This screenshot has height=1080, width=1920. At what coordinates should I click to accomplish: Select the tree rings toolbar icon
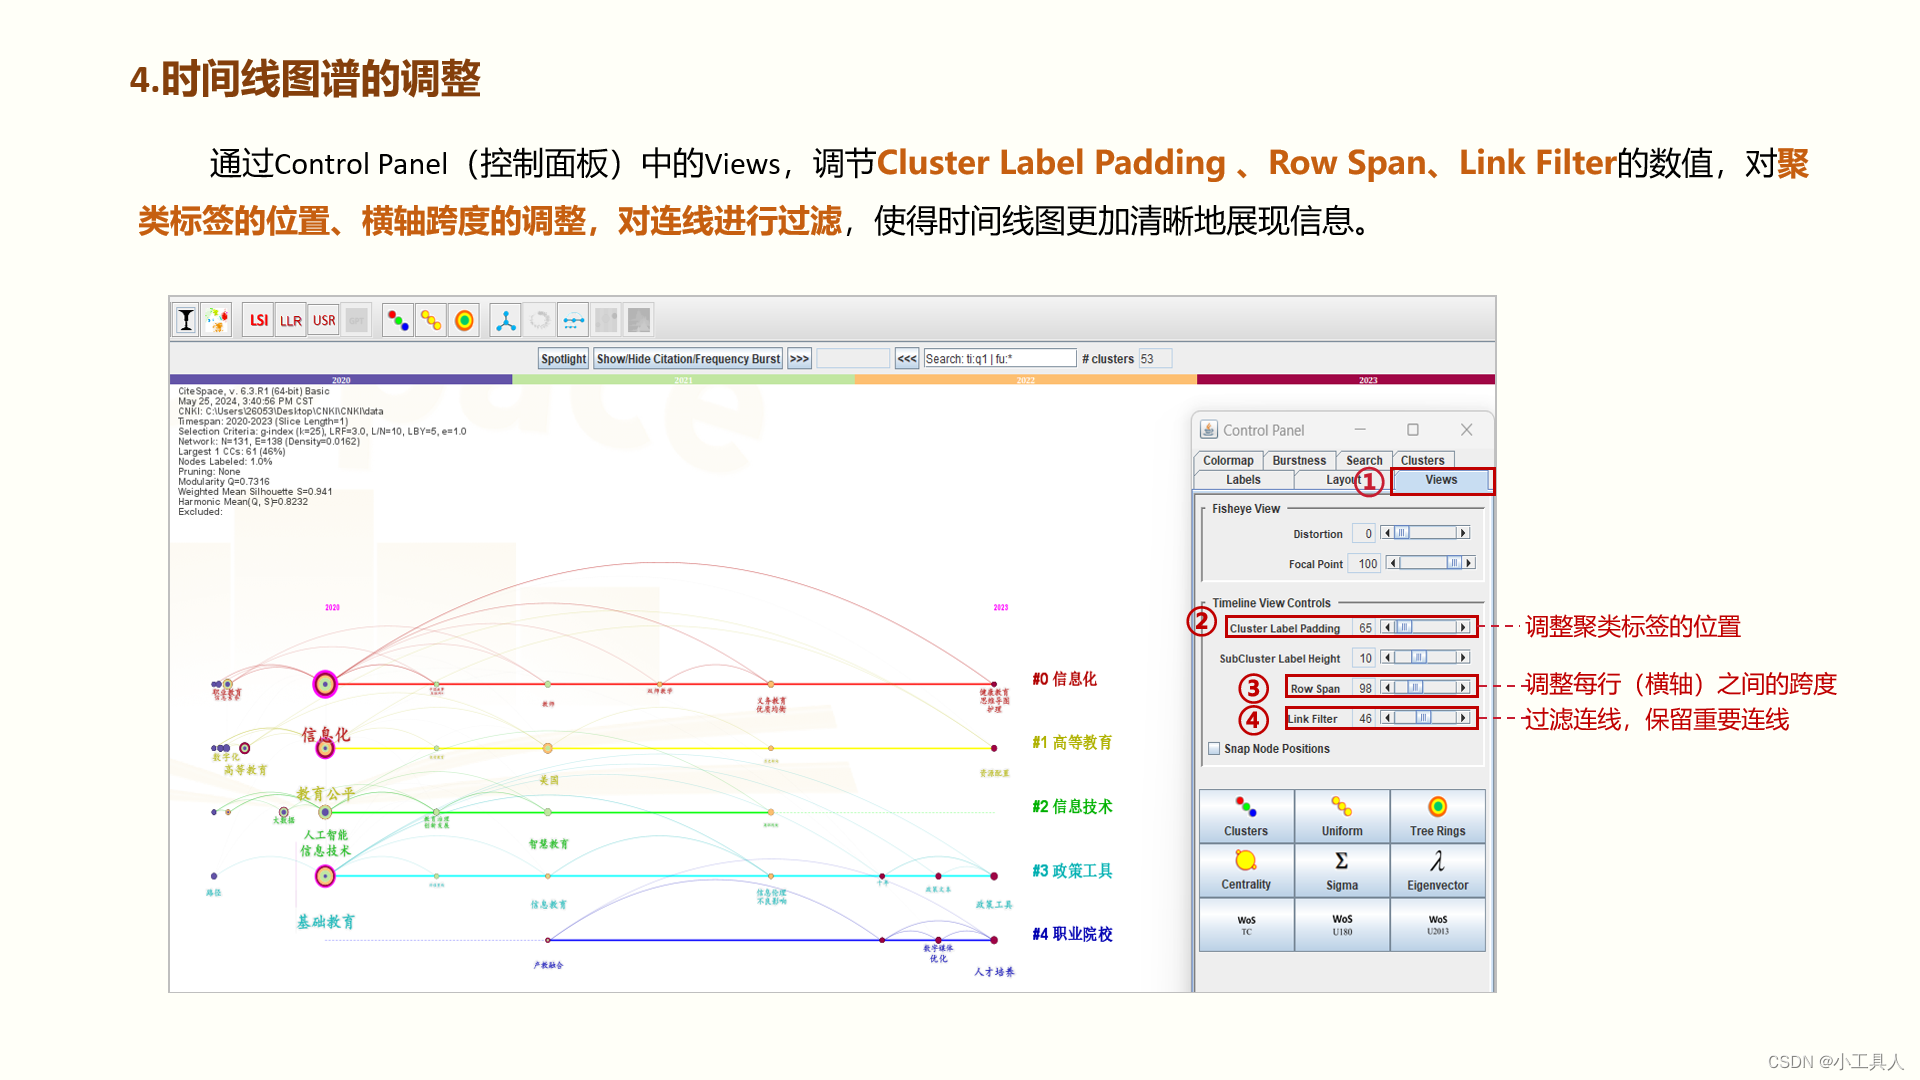pos(464,320)
